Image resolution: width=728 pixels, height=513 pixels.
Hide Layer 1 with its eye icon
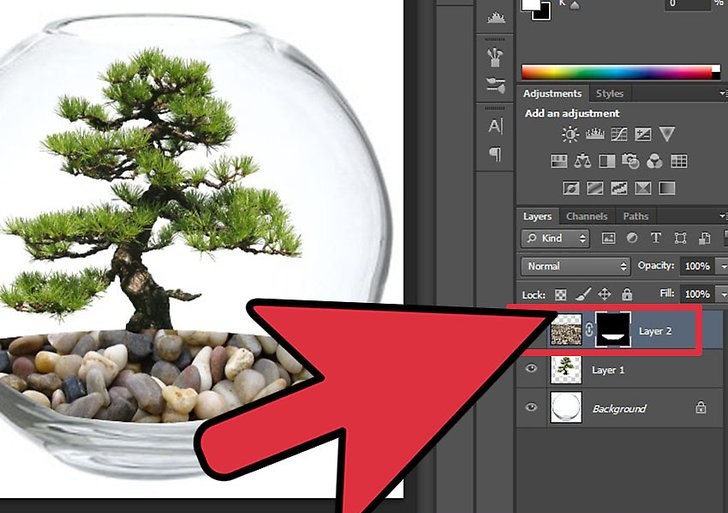(532, 370)
